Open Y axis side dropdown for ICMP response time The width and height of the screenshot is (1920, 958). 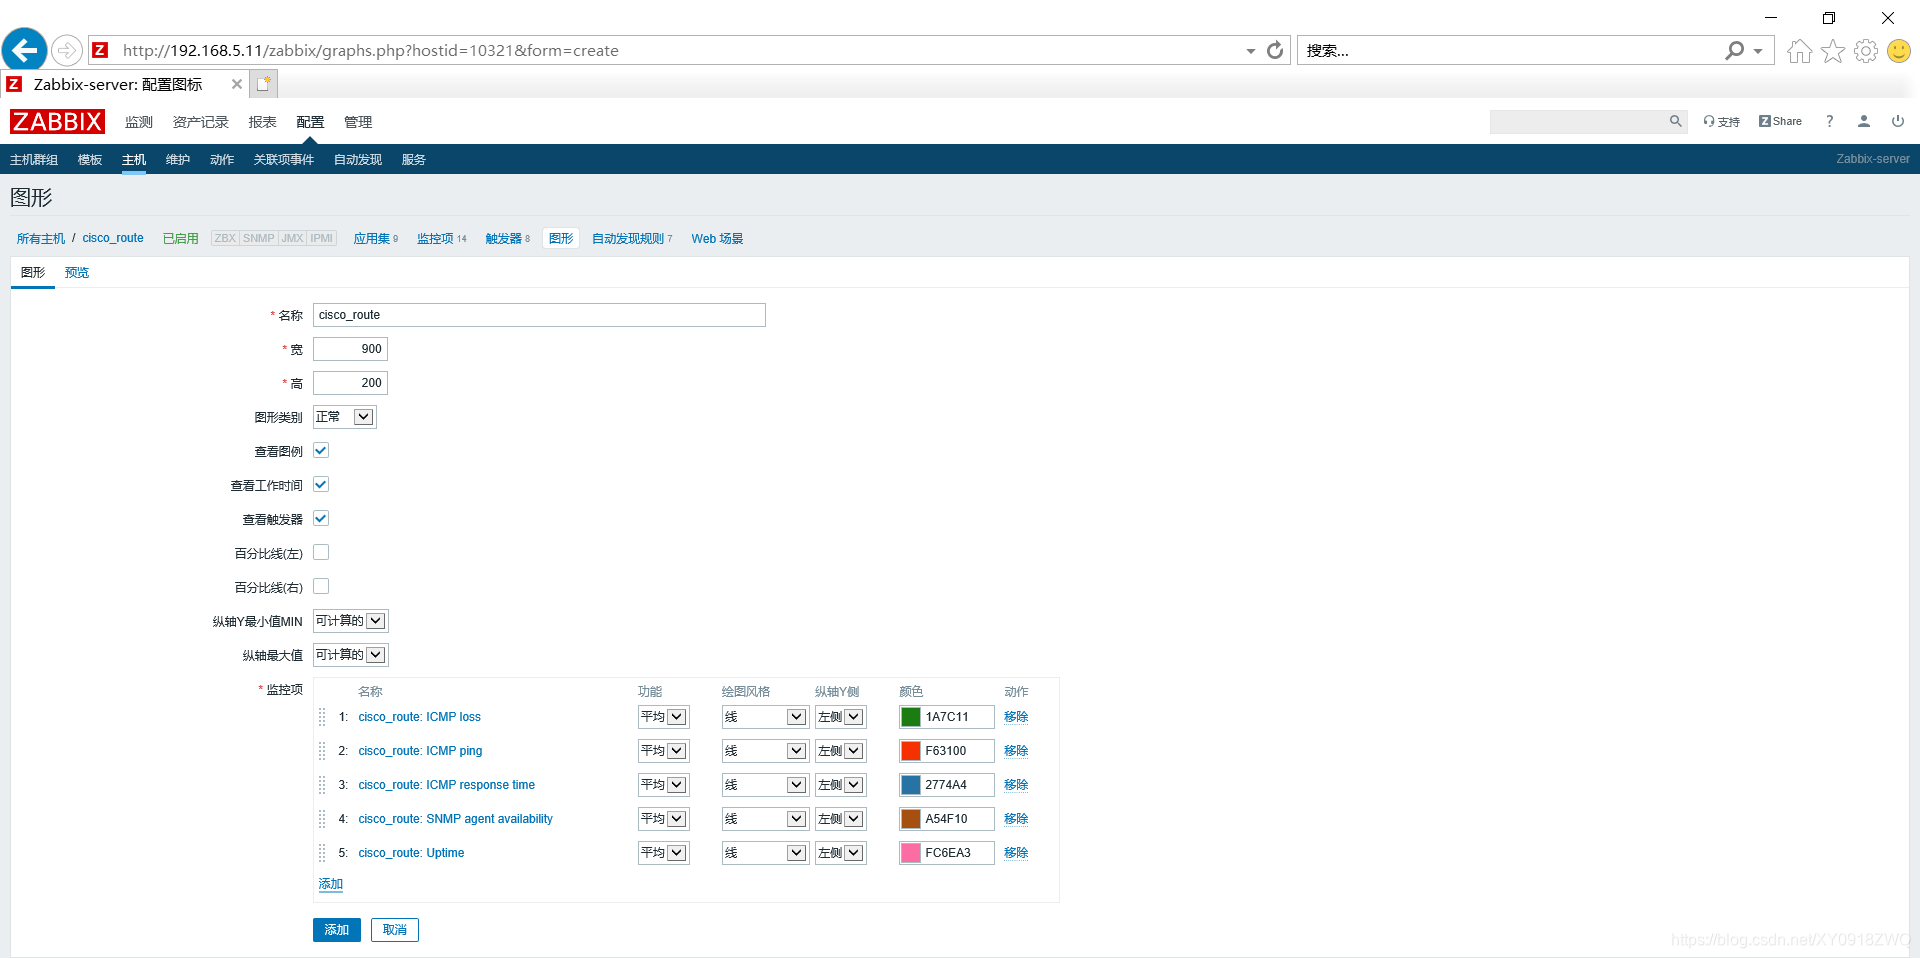840,785
